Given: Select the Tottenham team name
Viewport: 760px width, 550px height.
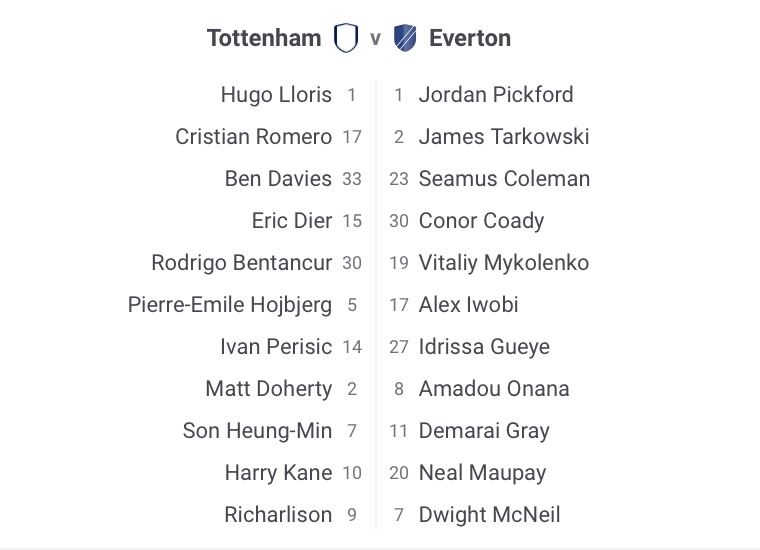Looking at the screenshot, I should coord(264,39).
